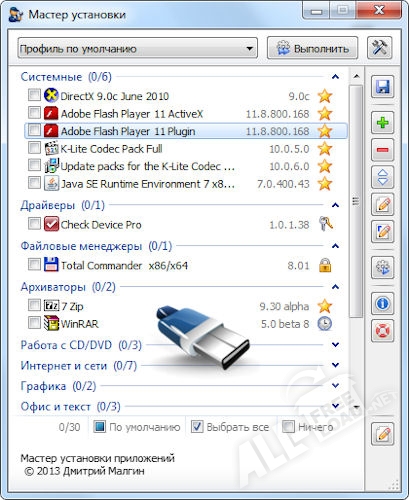Collapse the Драйверы section

click(x=335, y=205)
